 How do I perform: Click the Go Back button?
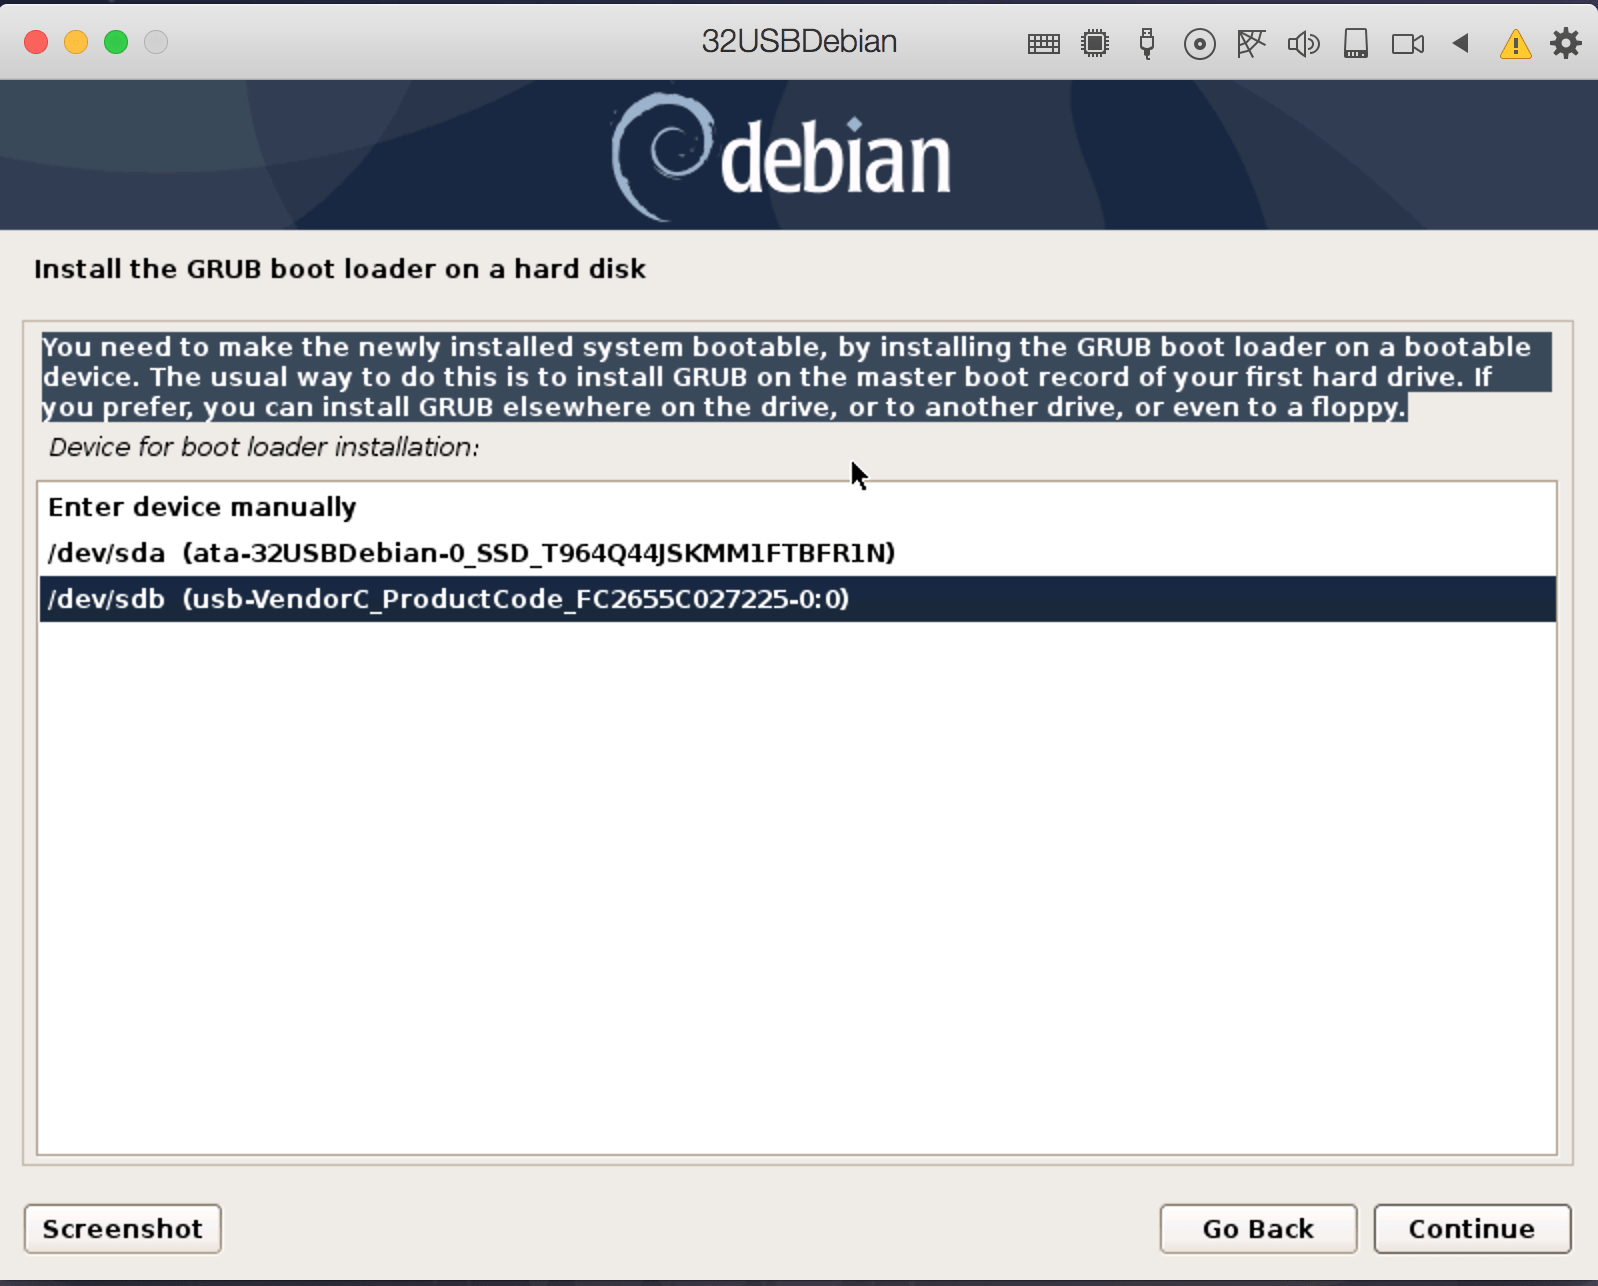point(1258,1229)
